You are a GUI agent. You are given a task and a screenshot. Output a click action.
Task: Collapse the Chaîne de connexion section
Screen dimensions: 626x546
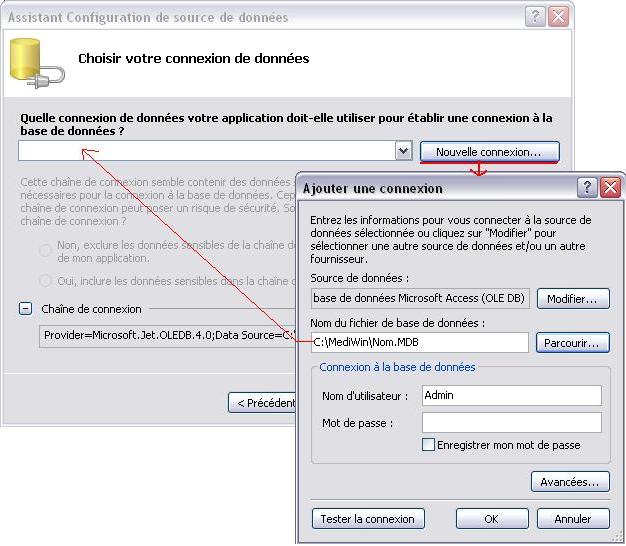coord(26,309)
